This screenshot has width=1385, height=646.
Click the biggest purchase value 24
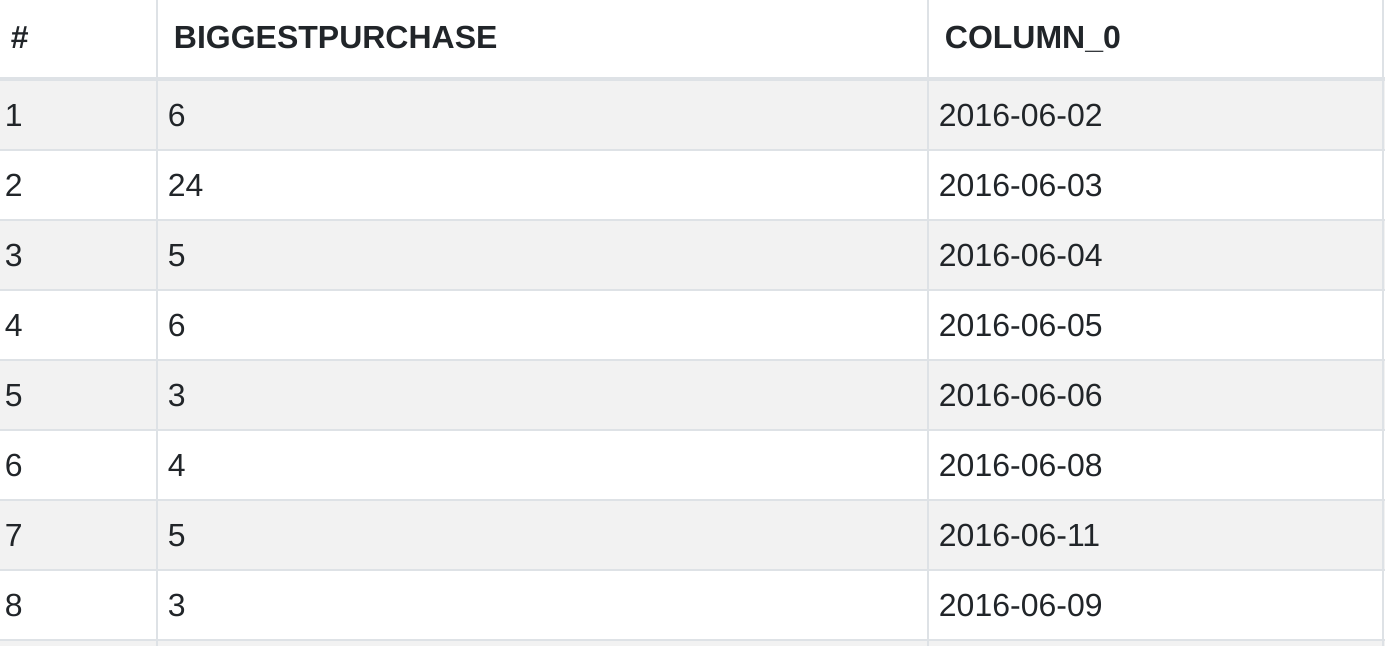point(186,186)
